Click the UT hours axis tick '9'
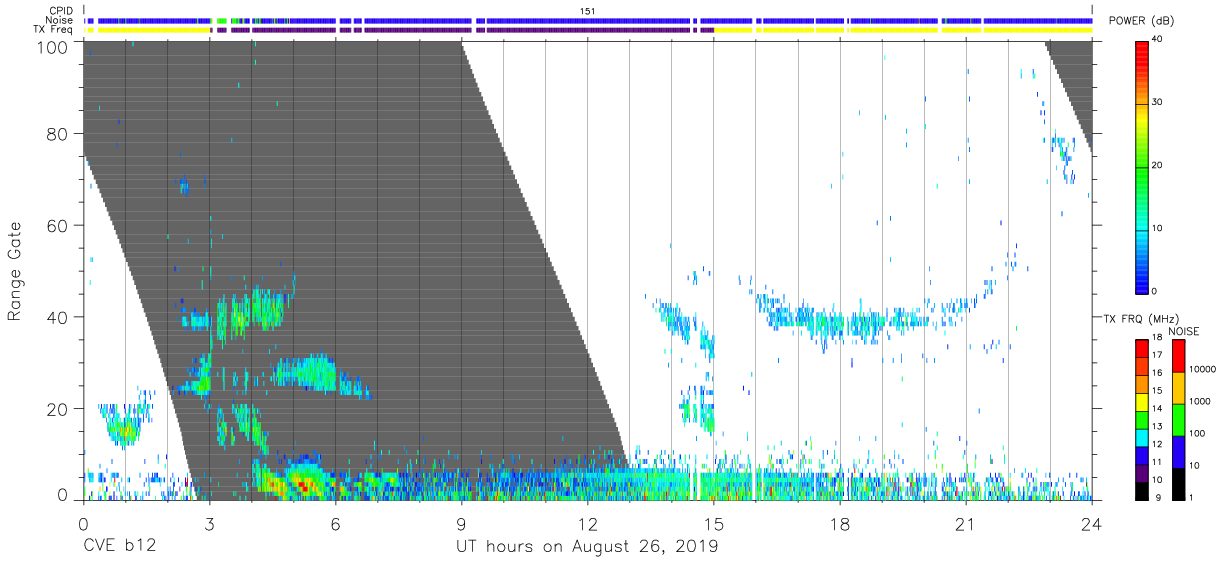Image resolution: width=1228 pixels, height=567 pixels. [x=462, y=524]
